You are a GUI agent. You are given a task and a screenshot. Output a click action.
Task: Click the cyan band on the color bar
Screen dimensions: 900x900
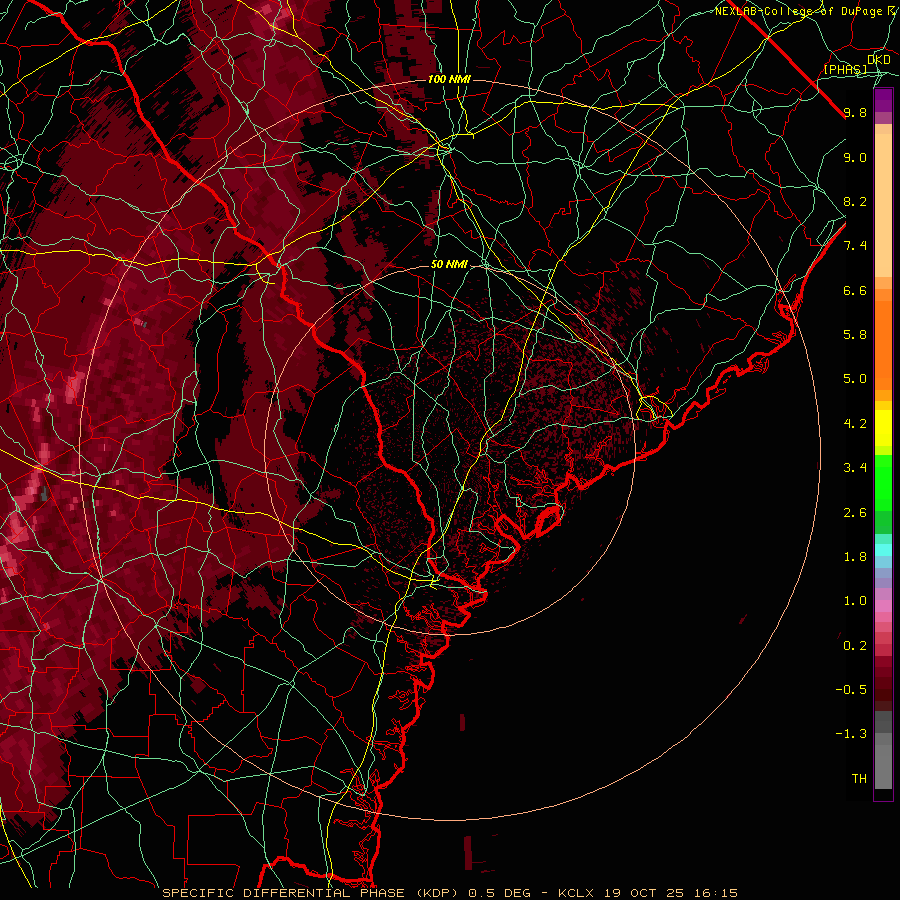tap(883, 550)
